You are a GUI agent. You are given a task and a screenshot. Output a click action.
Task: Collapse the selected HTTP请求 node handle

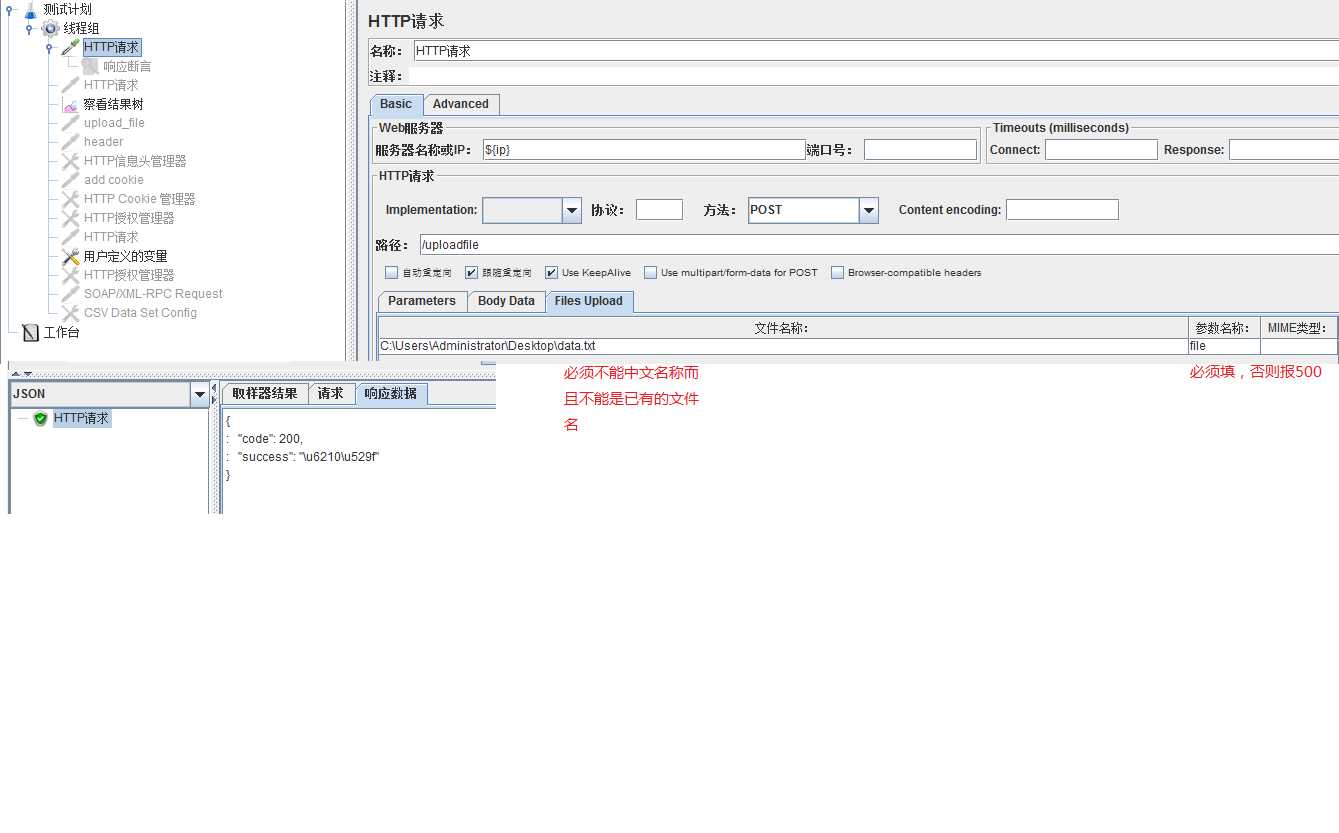[x=50, y=47]
